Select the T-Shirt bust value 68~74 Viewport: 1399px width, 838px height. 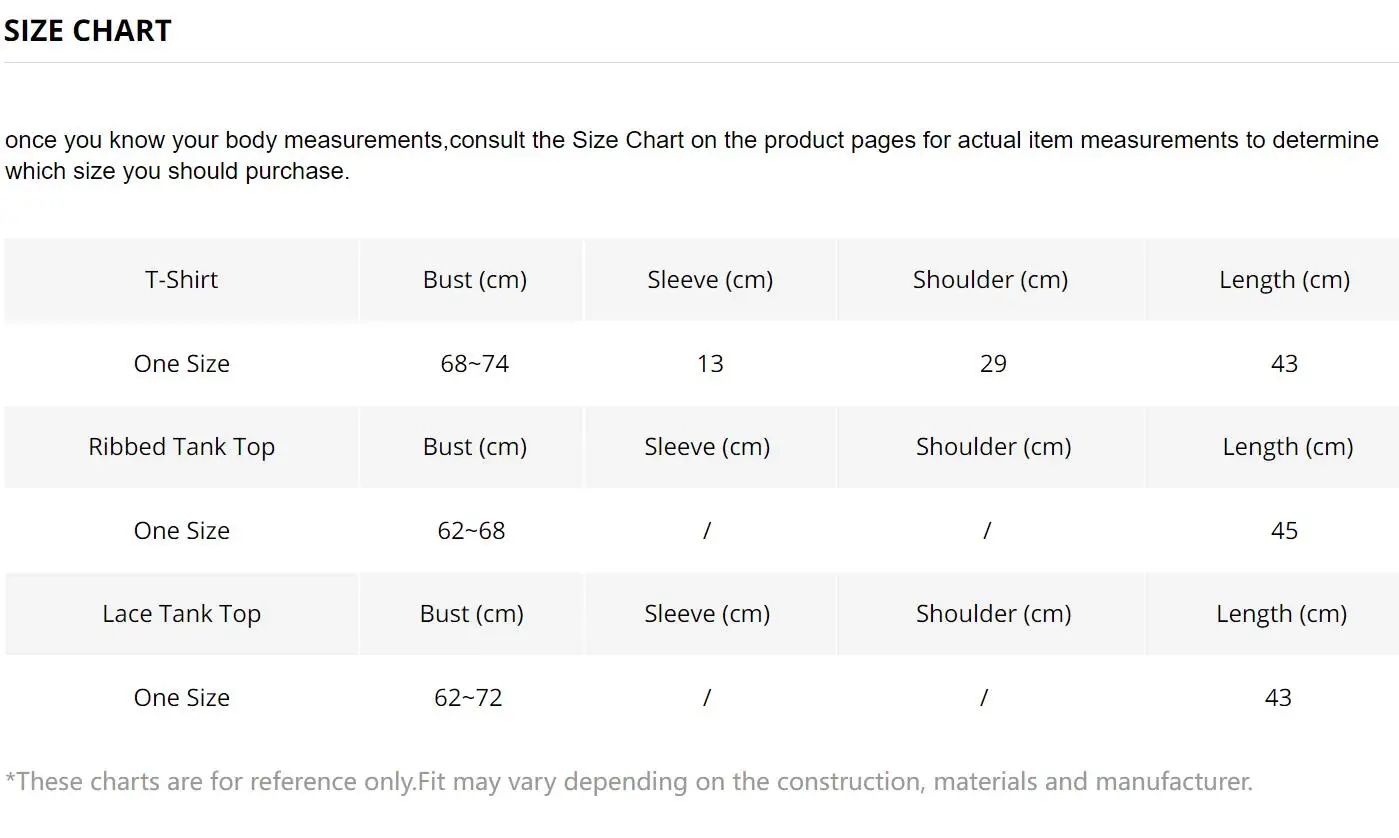click(474, 364)
